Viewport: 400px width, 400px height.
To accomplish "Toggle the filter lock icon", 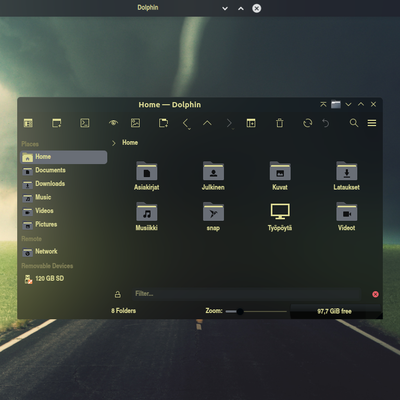I will (118, 294).
